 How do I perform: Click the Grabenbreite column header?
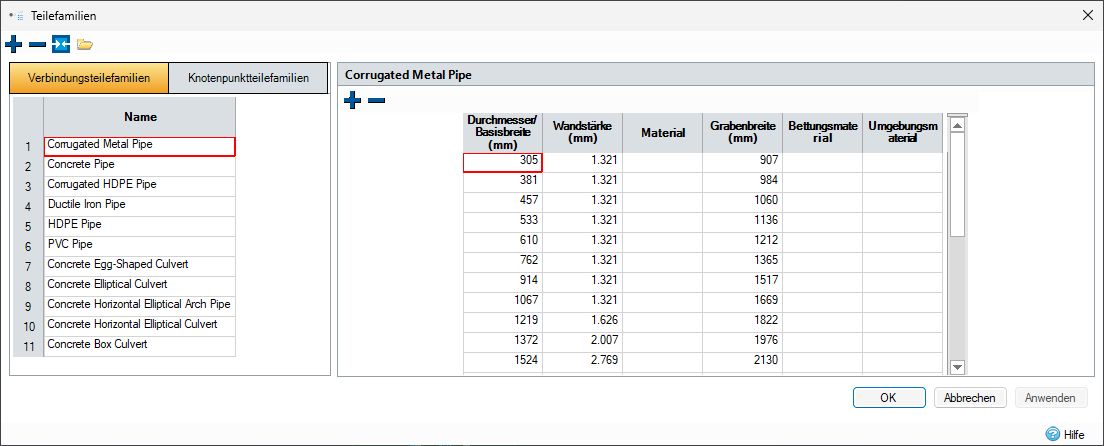[742, 132]
